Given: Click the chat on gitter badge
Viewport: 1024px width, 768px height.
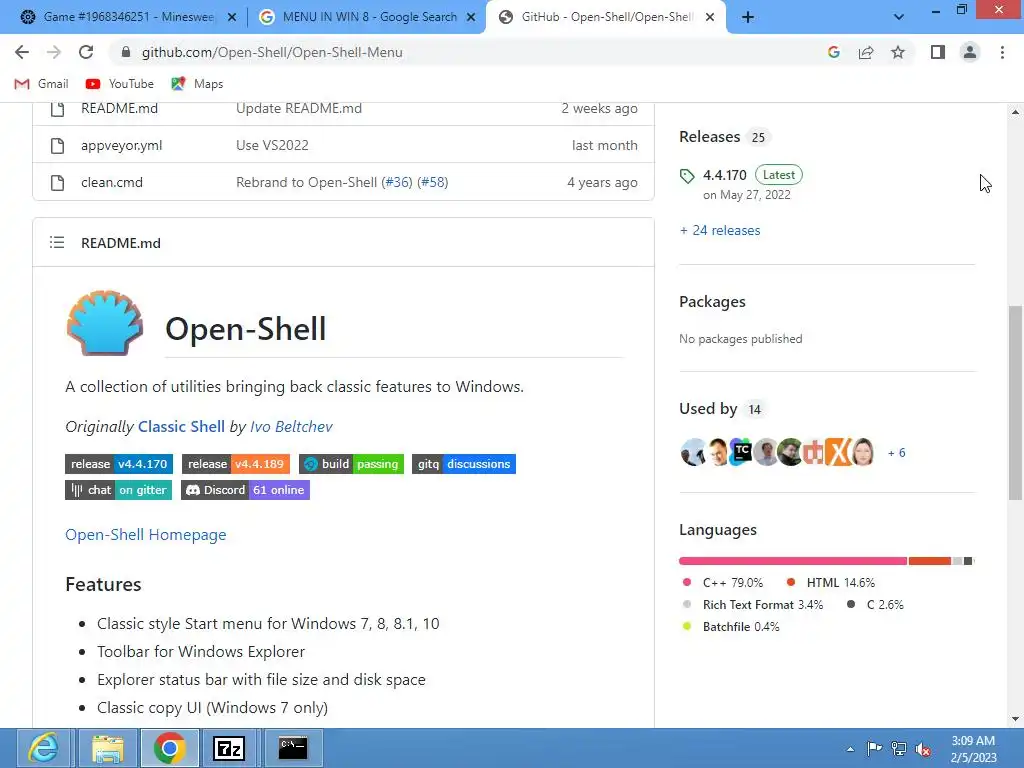Looking at the screenshot, I should click(118, 490).
